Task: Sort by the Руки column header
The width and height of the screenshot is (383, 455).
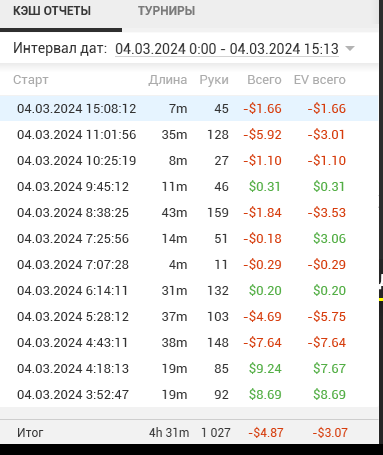Action: pyautogui.click(x=214, y=80)
